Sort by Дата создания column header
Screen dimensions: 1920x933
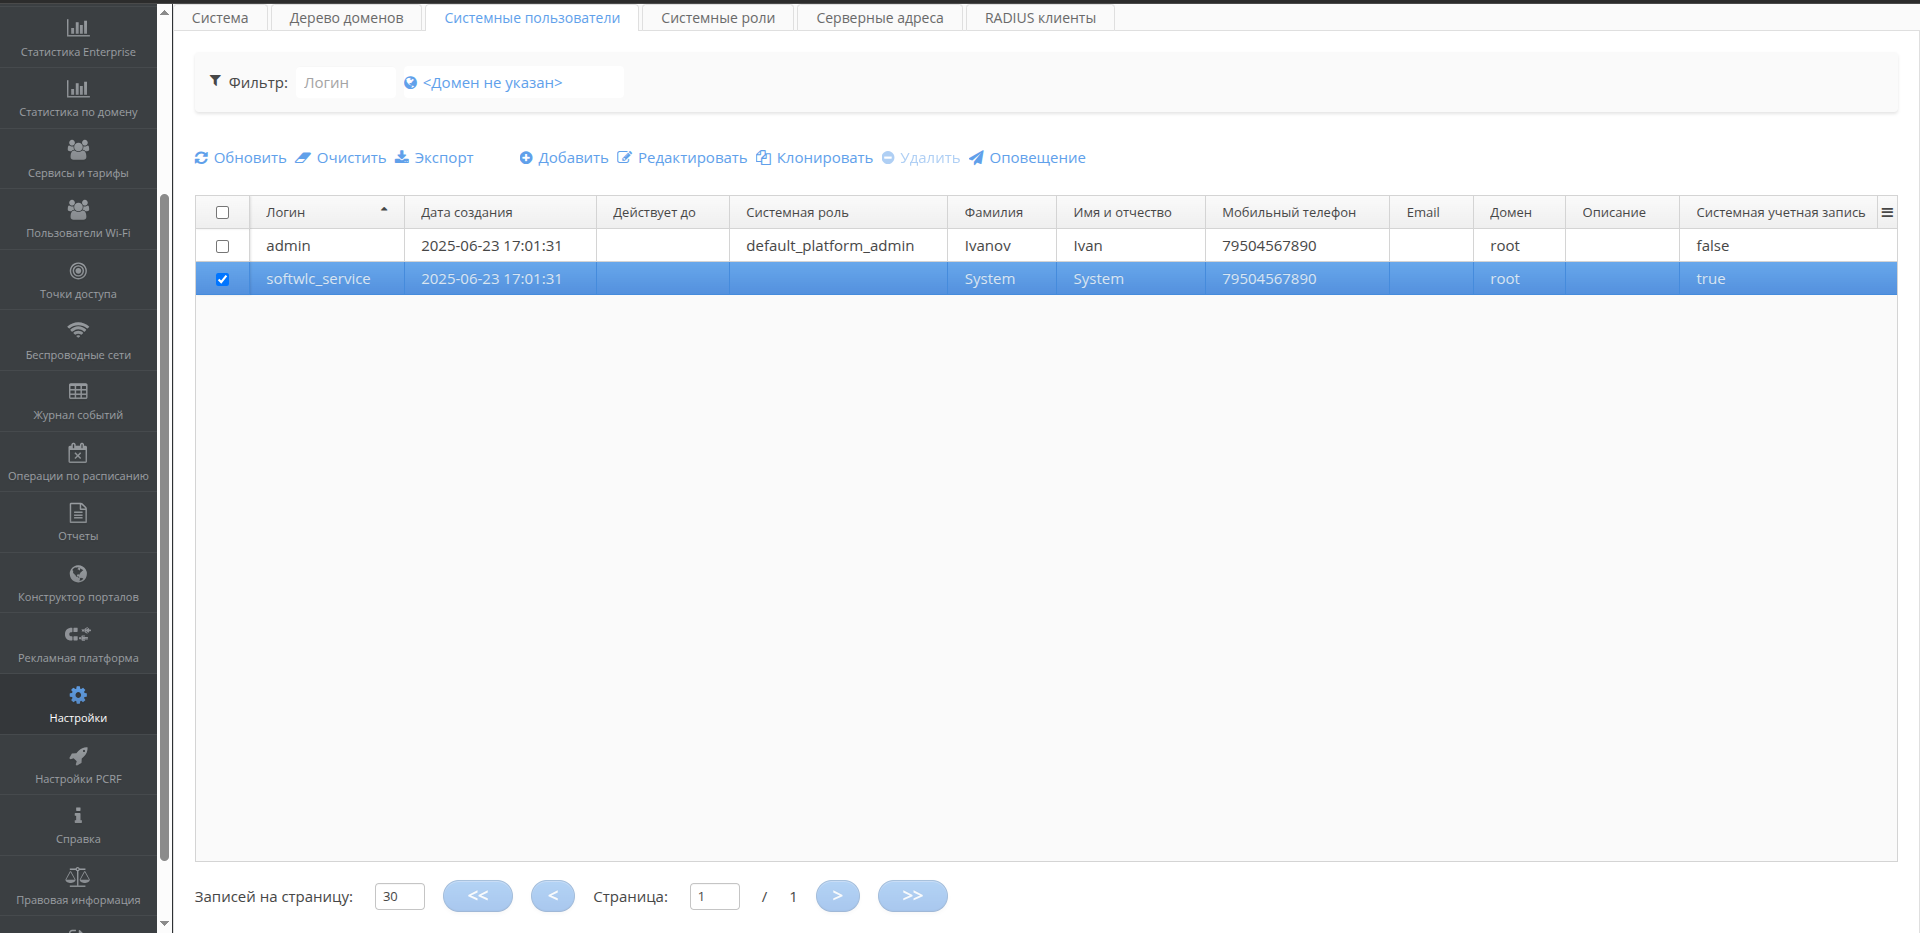500,212
